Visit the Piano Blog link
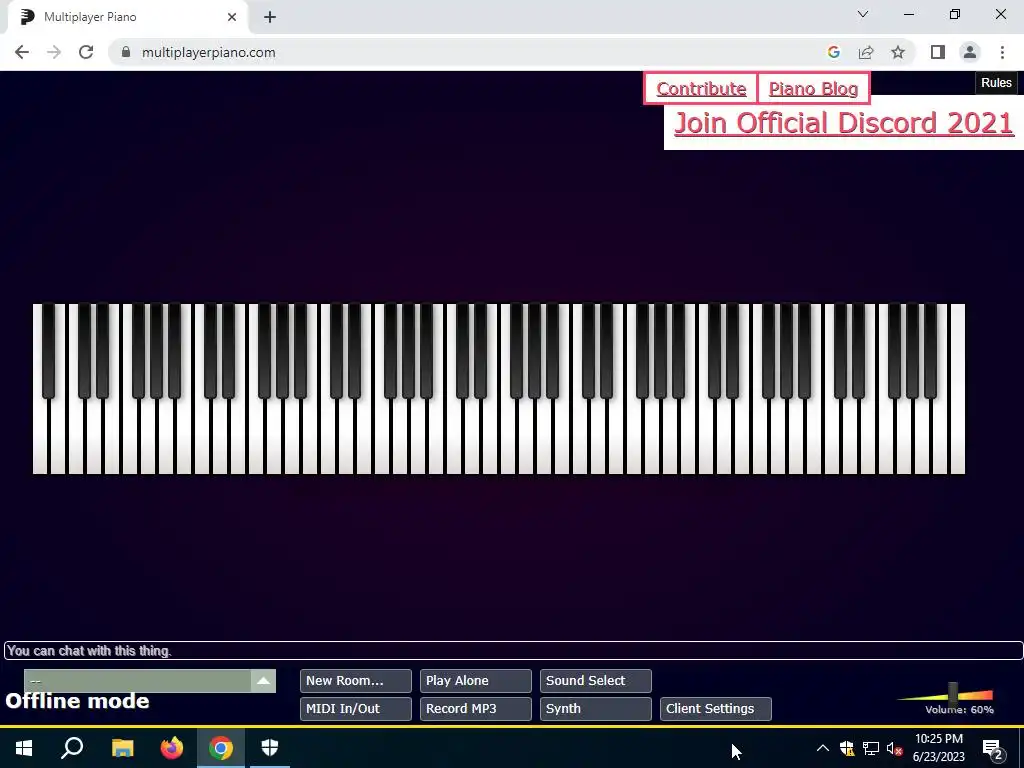 point(813,89)
